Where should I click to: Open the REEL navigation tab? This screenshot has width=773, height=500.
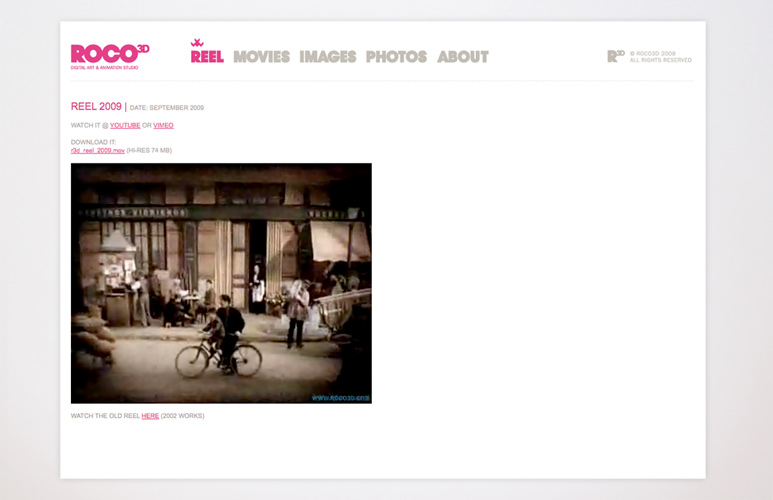pos(207,57)
